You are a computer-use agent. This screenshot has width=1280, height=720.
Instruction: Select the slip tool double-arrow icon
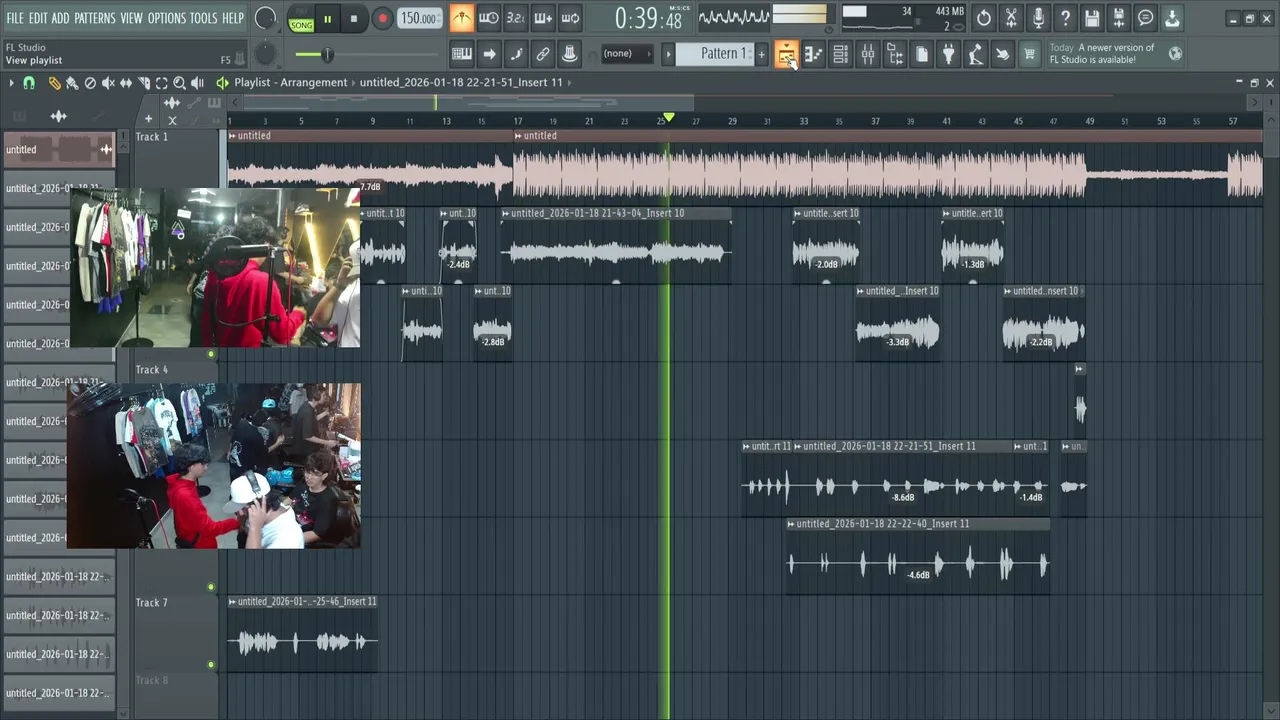point(126,83)
